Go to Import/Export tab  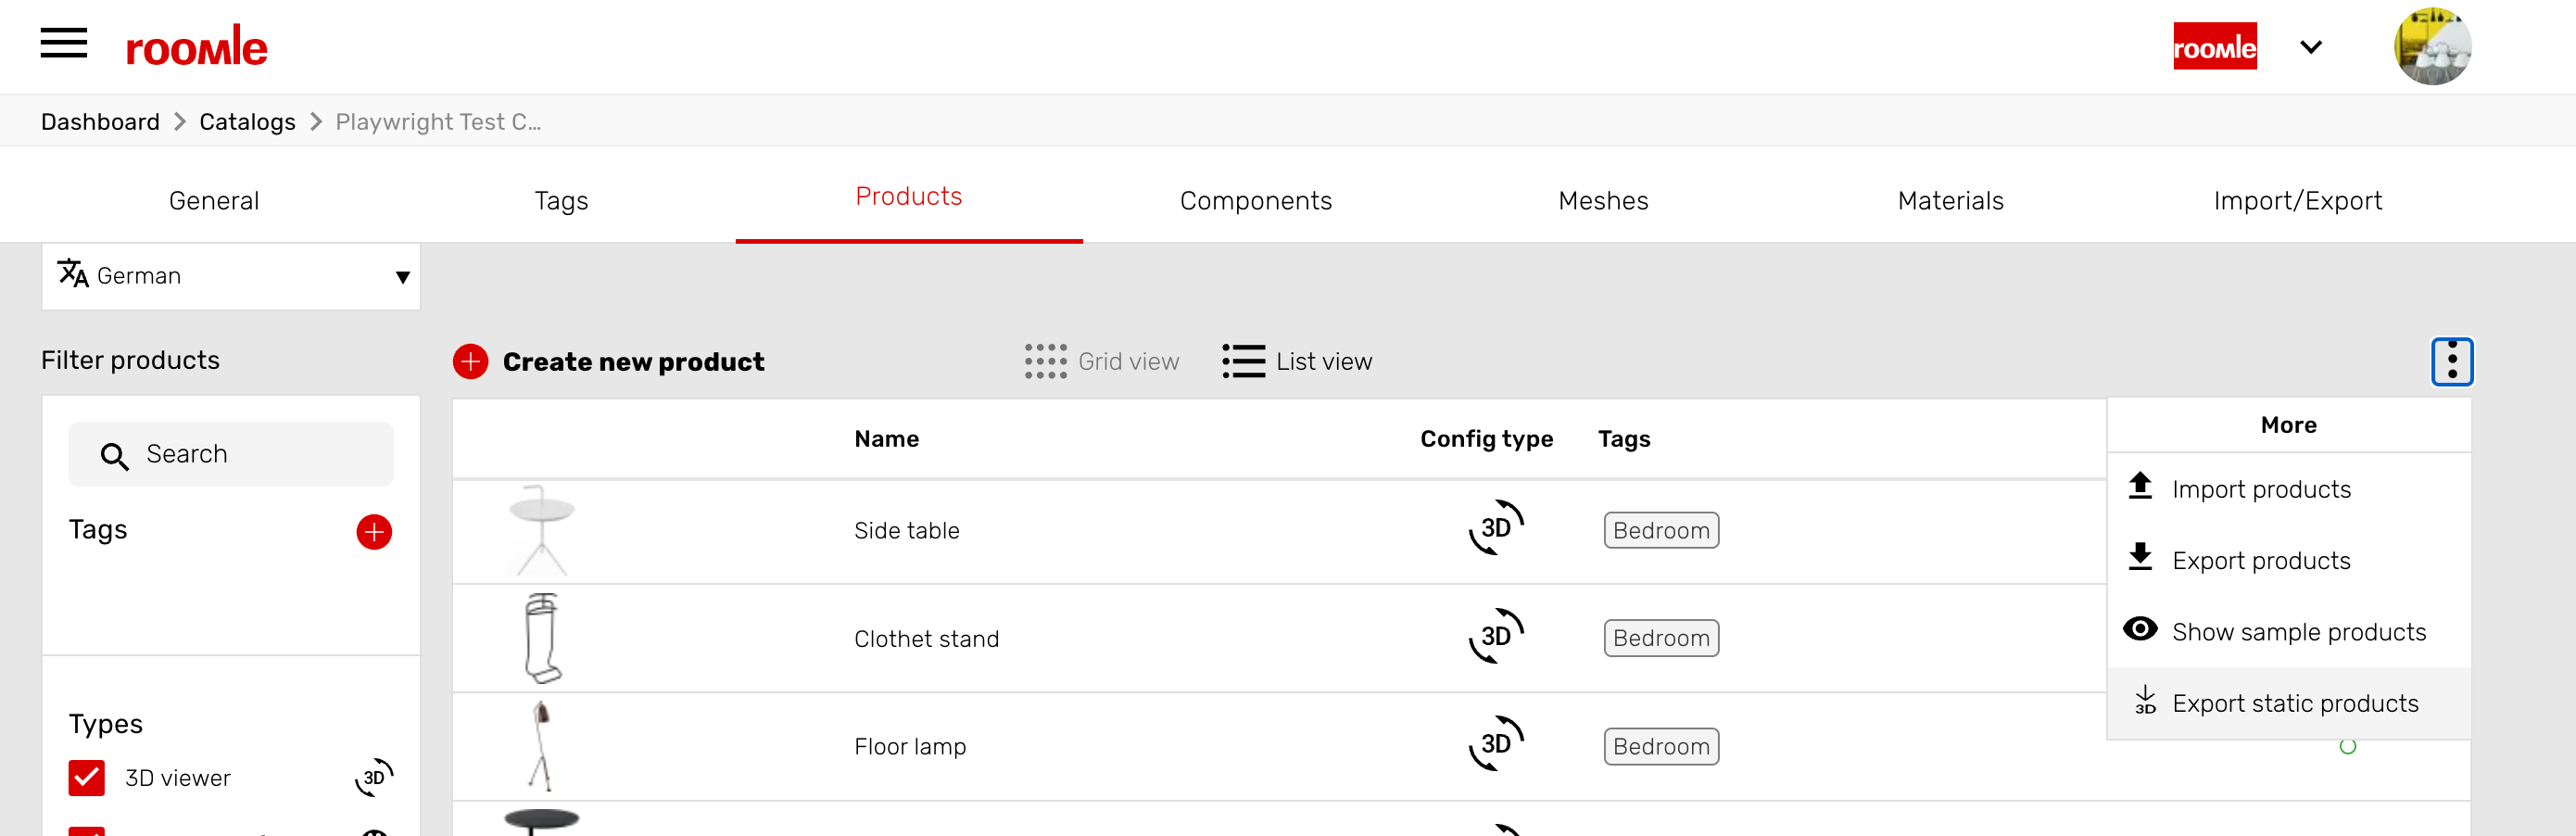pos(2297,200)
